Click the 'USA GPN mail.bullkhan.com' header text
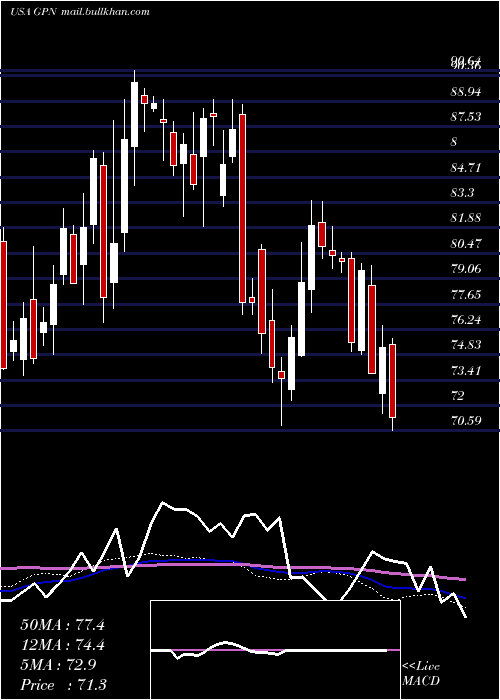 click(79, 12)
